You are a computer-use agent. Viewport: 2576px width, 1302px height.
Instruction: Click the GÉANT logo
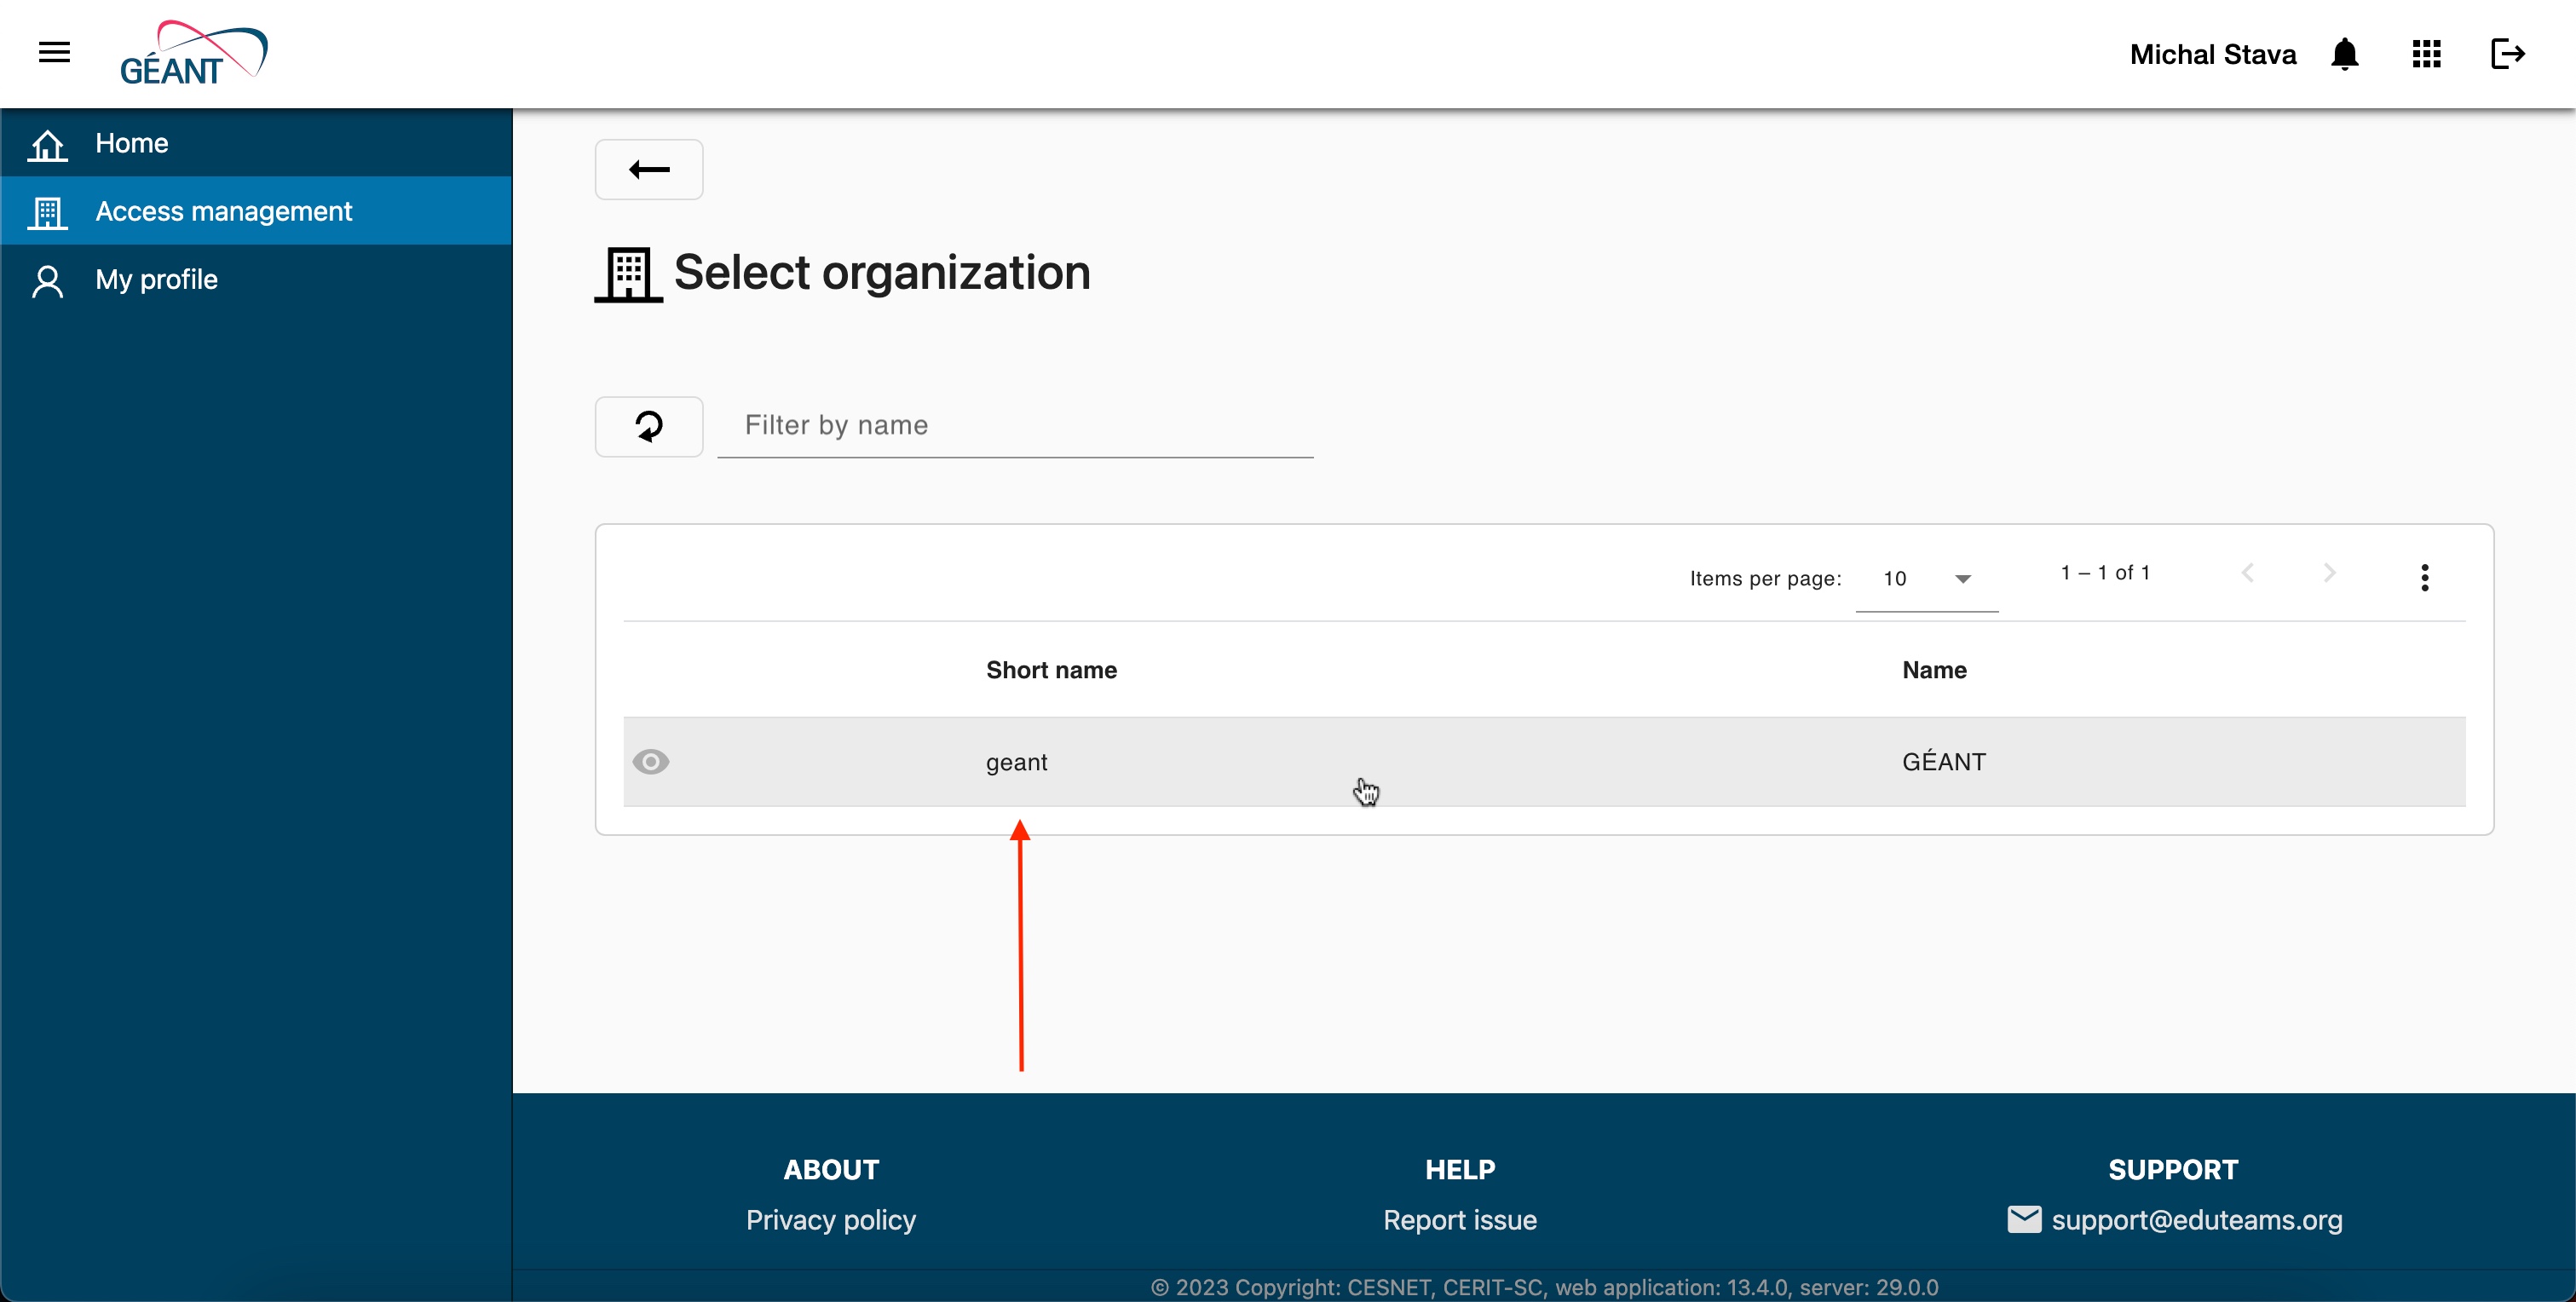point(193,53)
